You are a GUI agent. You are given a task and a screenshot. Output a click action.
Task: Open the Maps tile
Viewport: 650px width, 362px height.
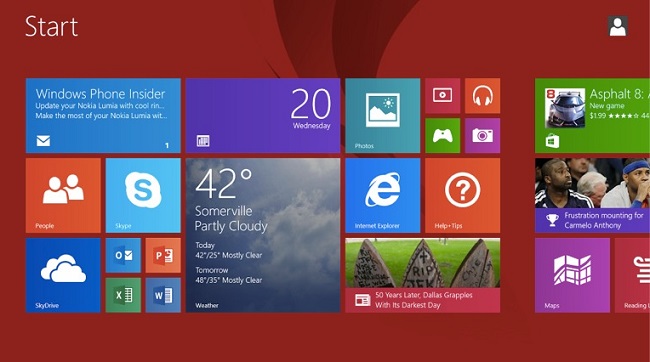(572, 275)
